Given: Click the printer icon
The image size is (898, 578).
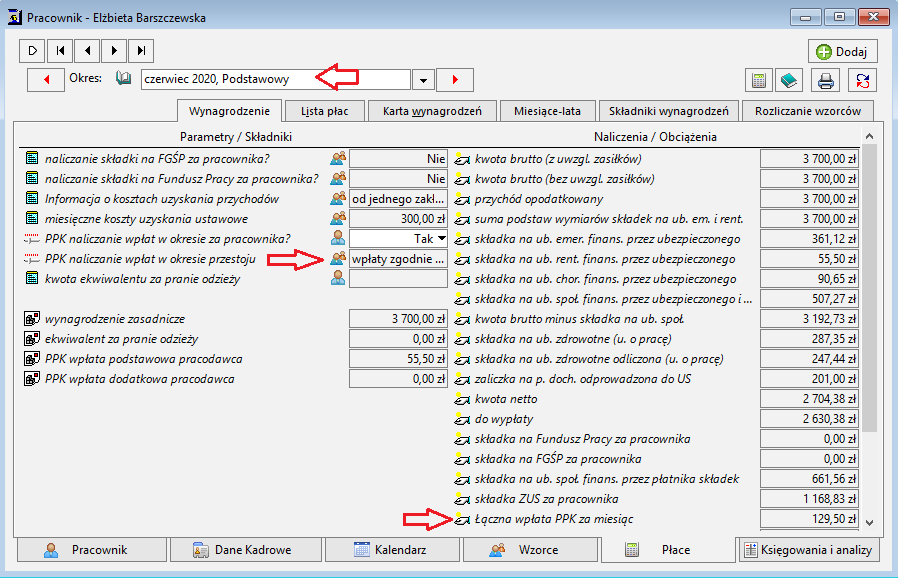Looking at the screenshot, I should 825,80.
